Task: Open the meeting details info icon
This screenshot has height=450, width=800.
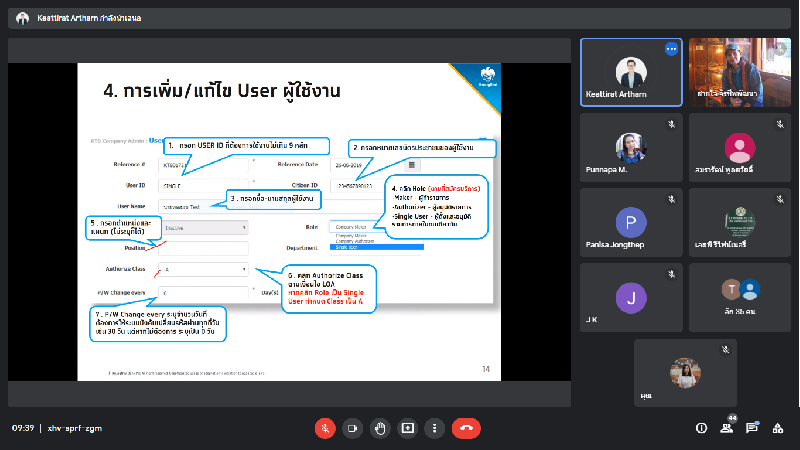Action: point(701,427)
